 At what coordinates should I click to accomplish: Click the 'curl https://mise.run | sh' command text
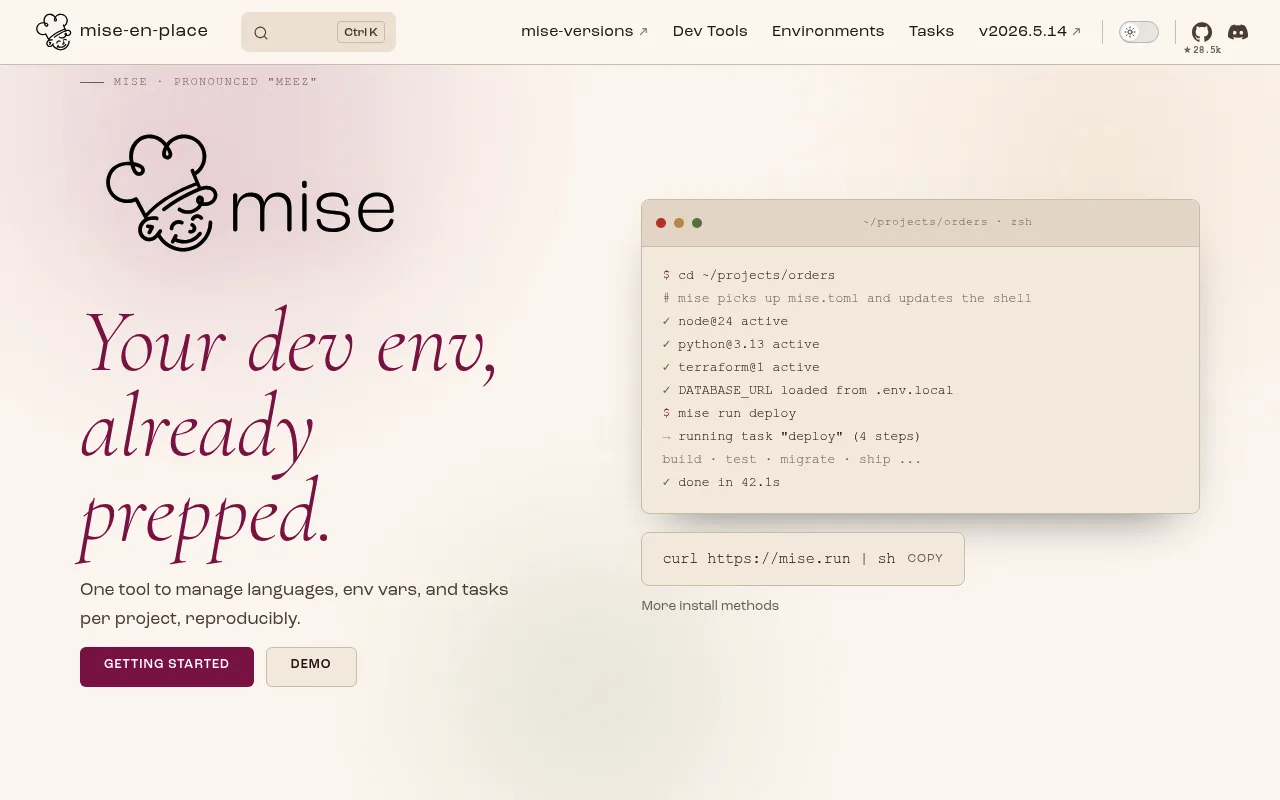779,559
